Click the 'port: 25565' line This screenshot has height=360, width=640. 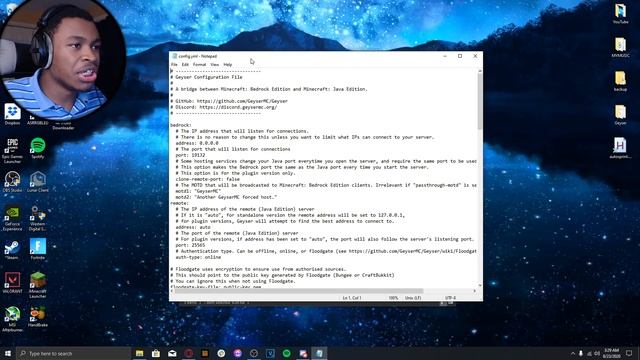pyautogui.click(x=191, y=245)
